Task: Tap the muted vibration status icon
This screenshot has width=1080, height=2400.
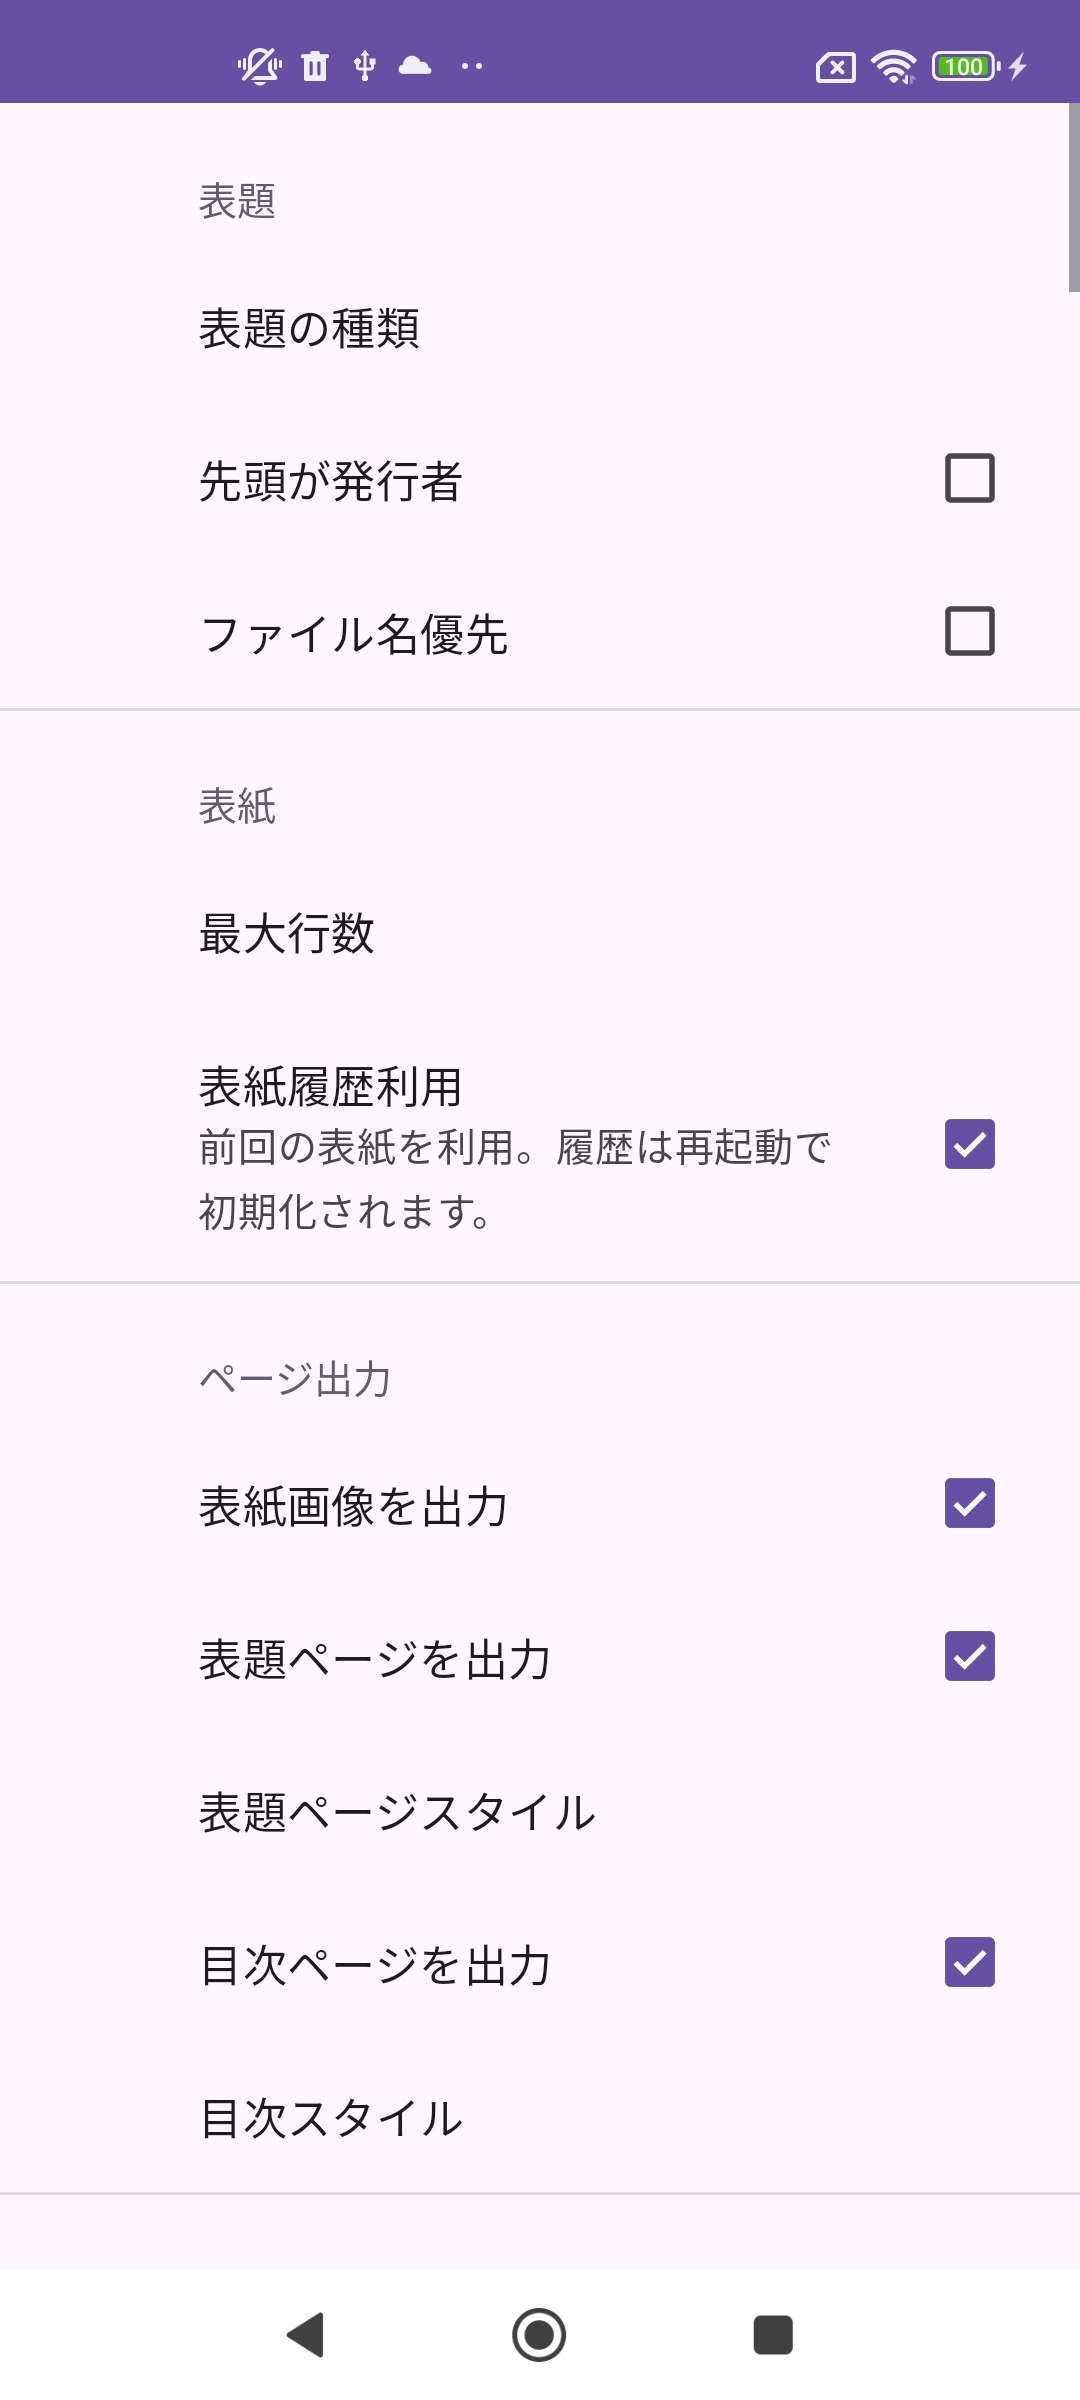Action: [x=259, y=66]
